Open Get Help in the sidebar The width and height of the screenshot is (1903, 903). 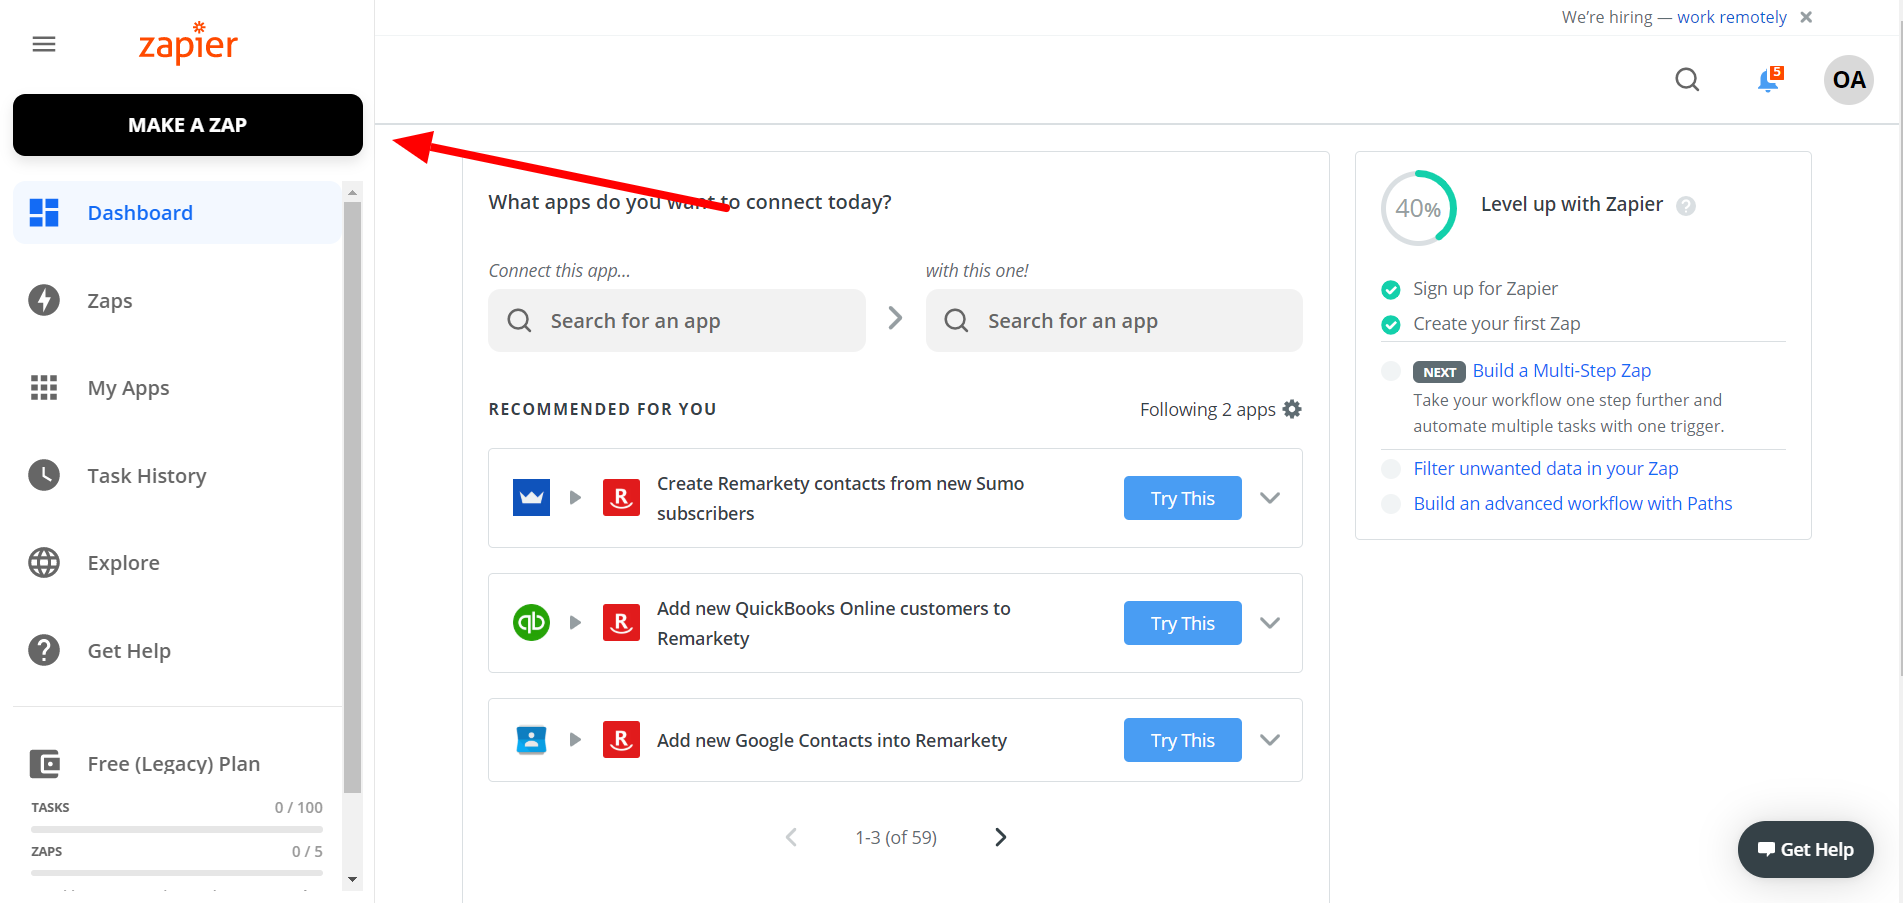[129, 651]
